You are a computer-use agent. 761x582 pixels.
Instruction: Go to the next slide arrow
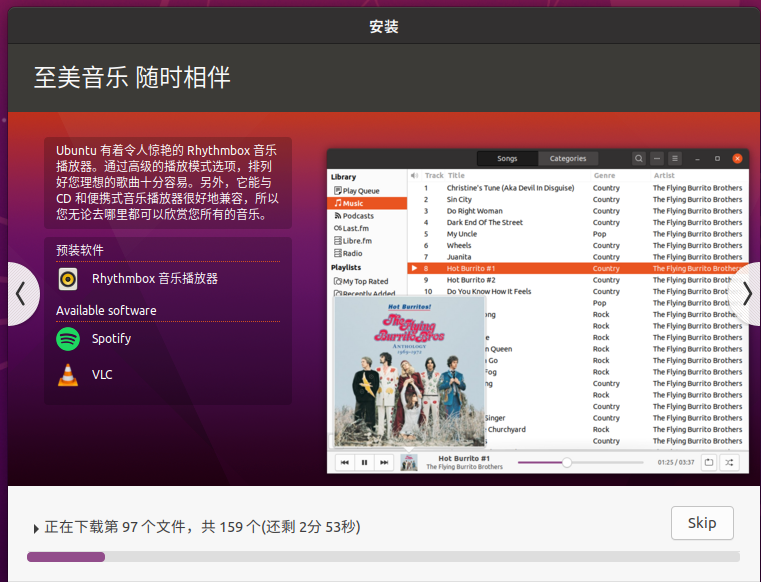point(746,293)
